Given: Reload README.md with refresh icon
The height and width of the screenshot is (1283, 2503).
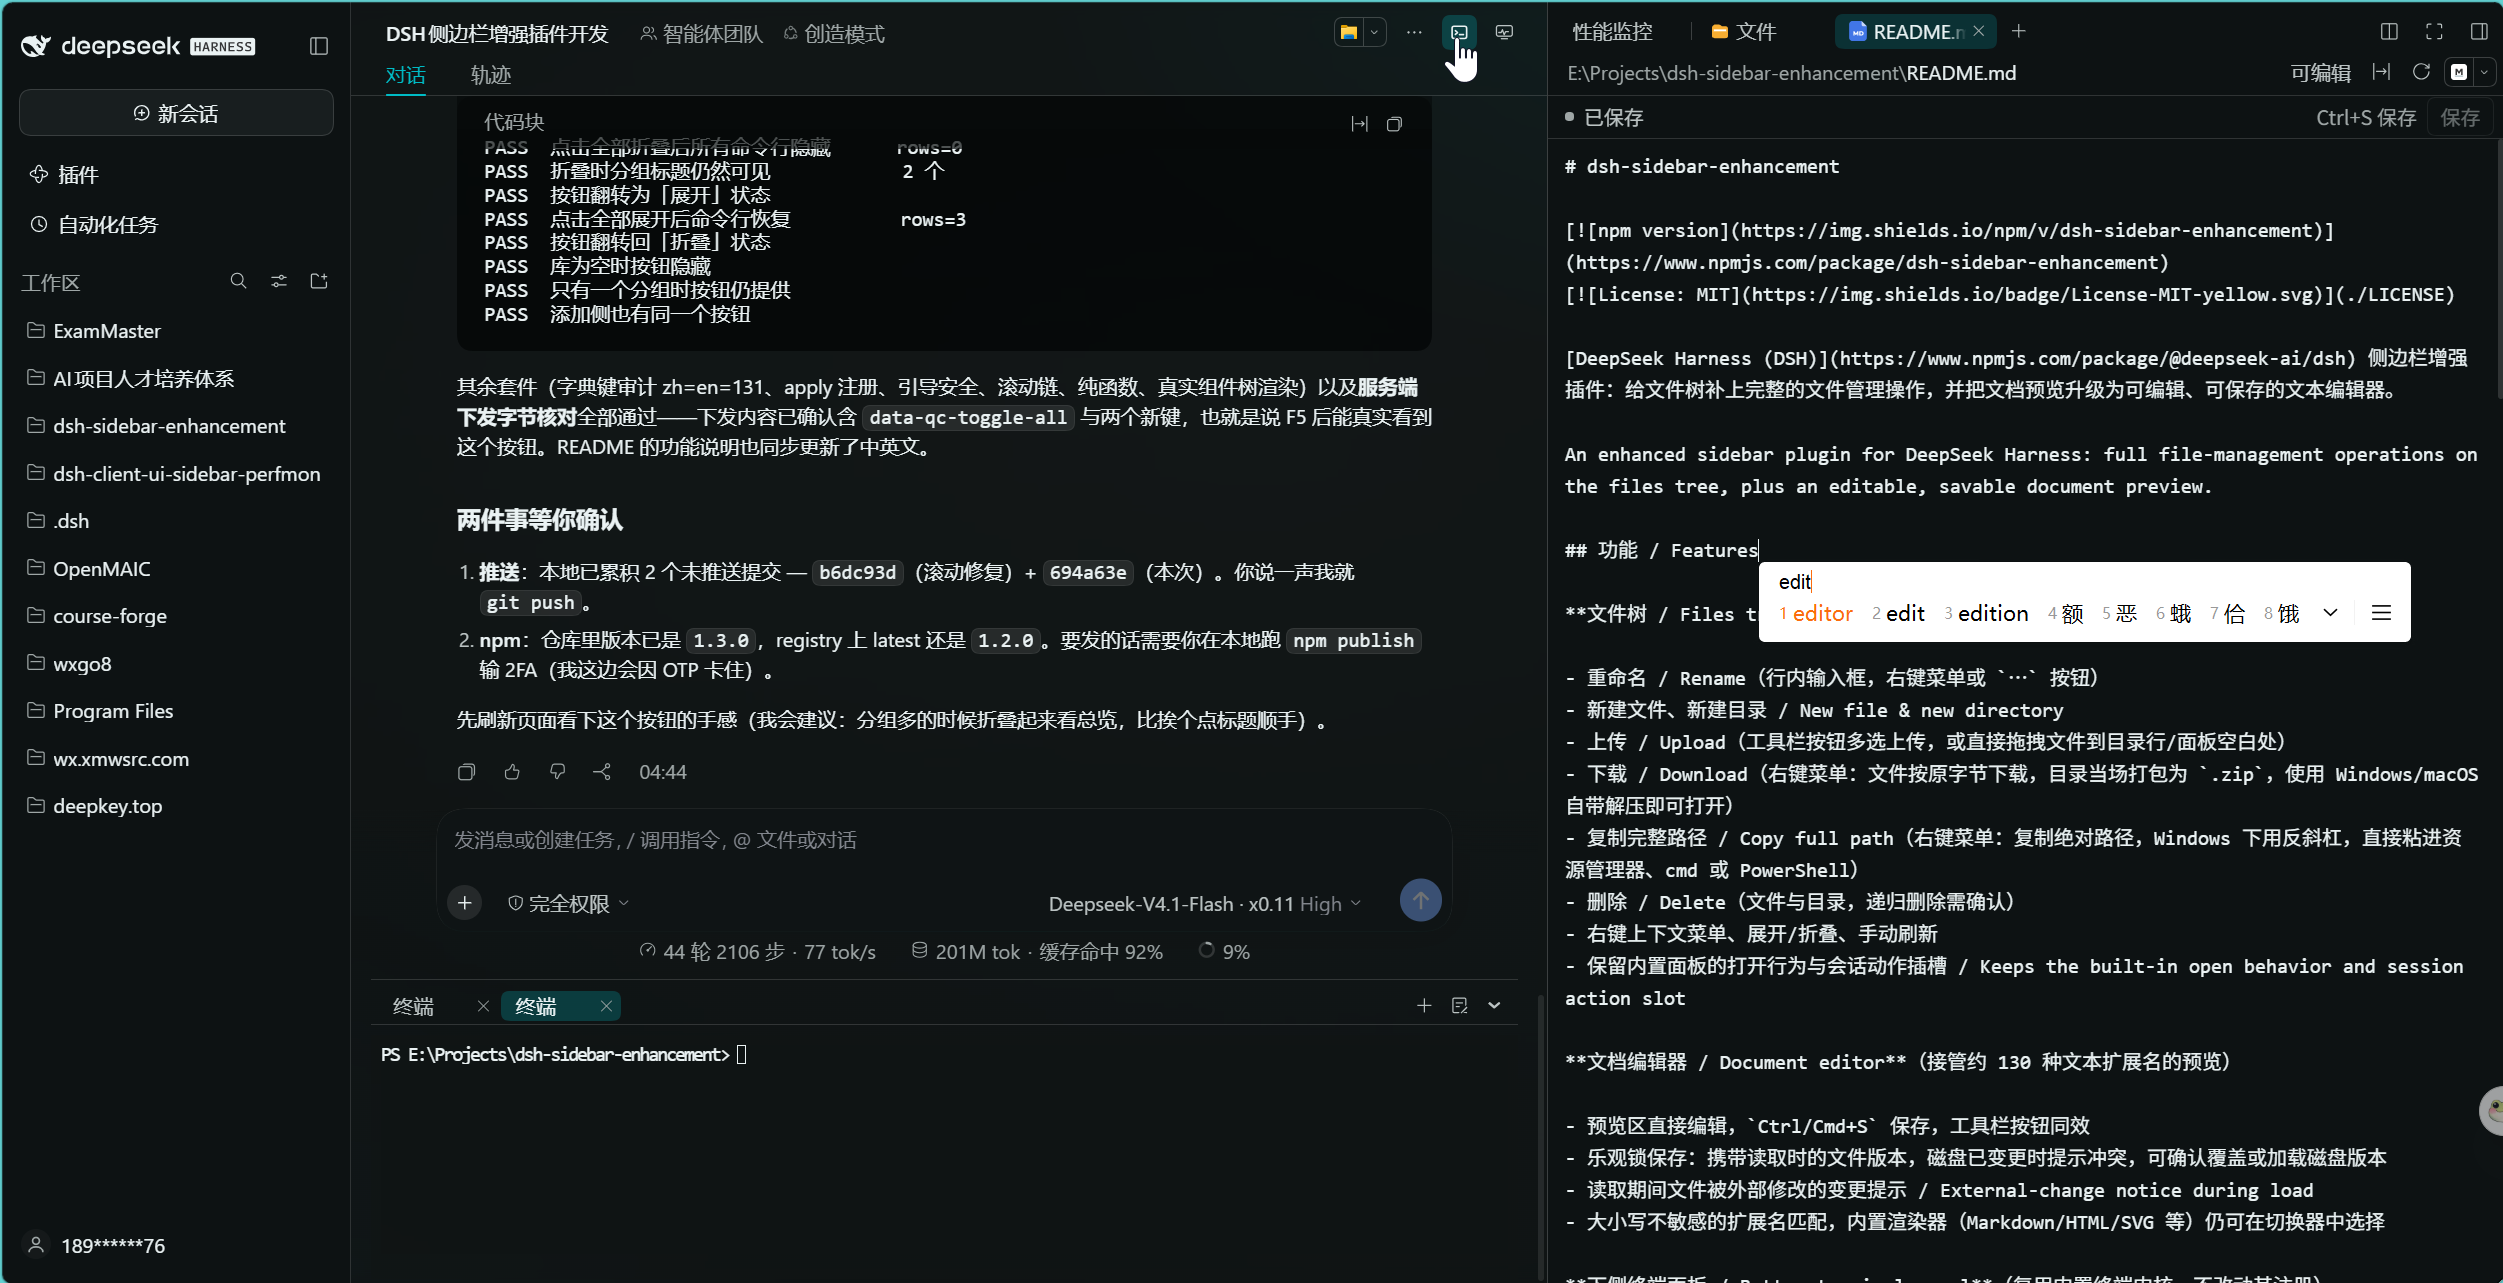Looking at the screenshot, I should (x=2421, y=72).
